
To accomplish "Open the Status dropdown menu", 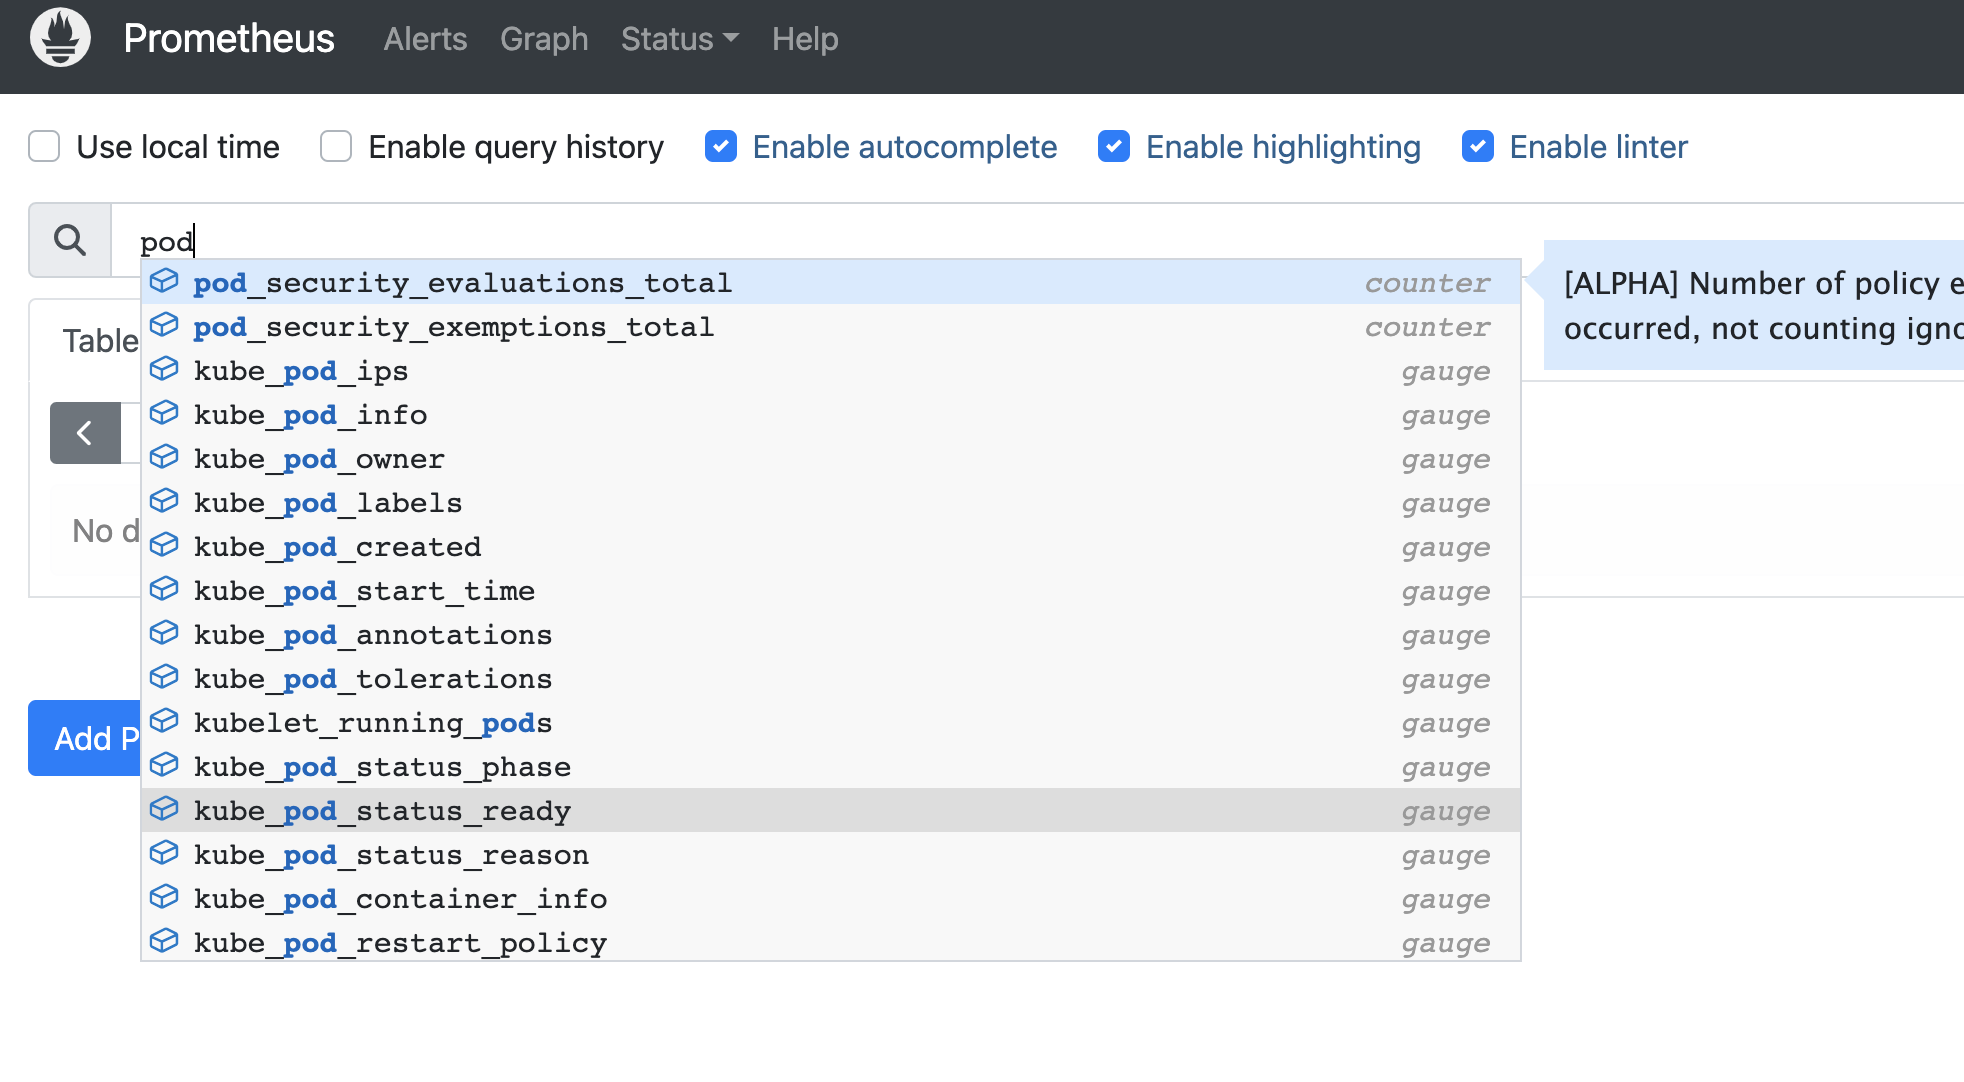I will [x=680, y=39].
